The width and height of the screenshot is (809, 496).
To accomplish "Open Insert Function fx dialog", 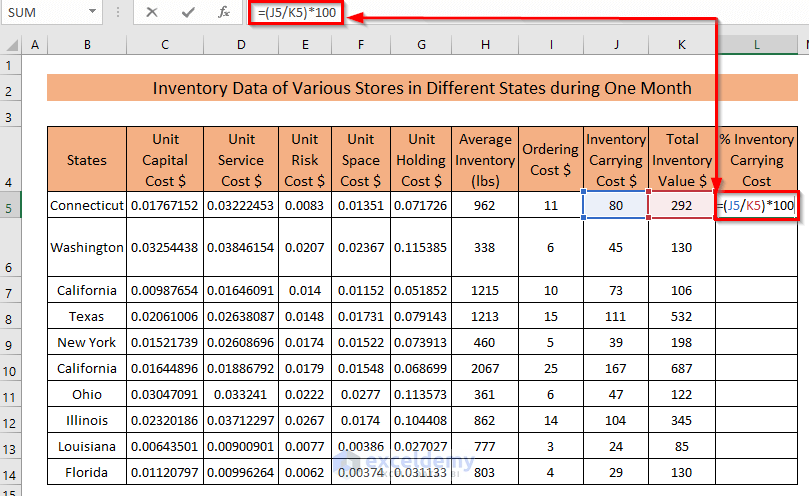I will (224, 13).
